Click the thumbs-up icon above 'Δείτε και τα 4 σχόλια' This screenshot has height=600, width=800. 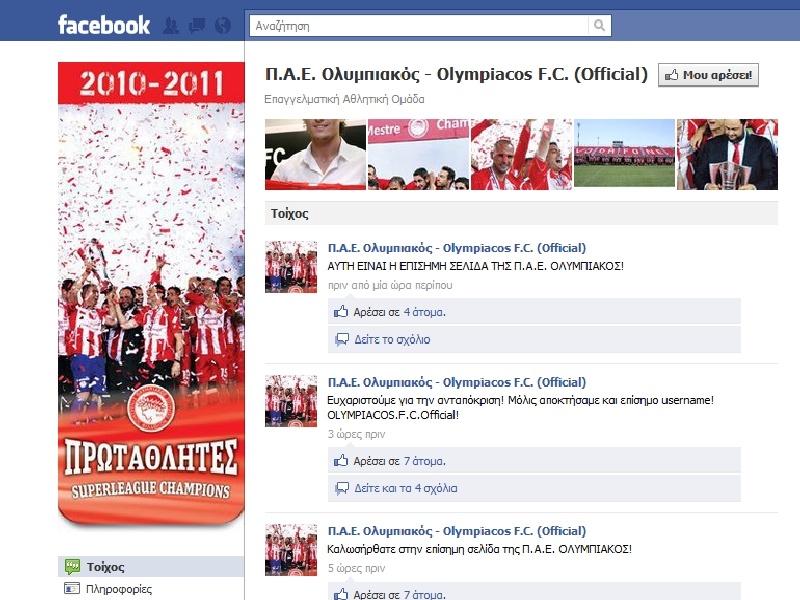(341, 460)
